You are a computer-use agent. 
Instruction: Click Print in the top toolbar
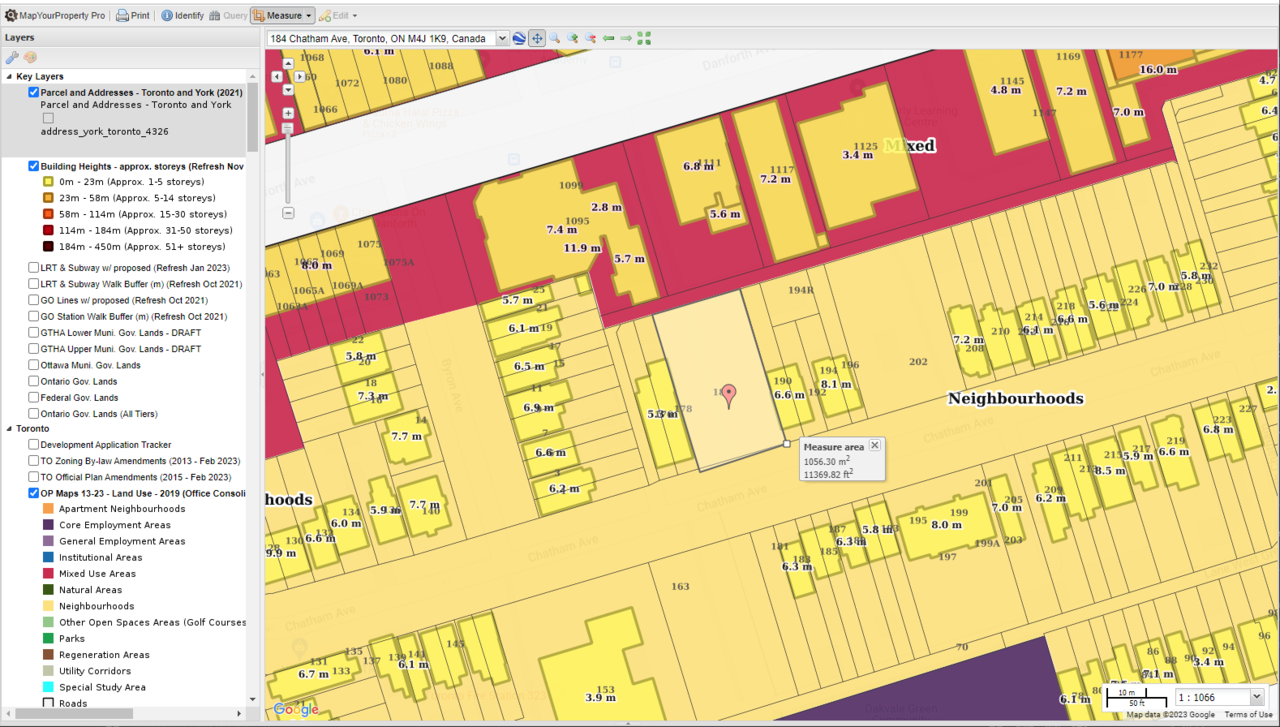coord(133,16)
